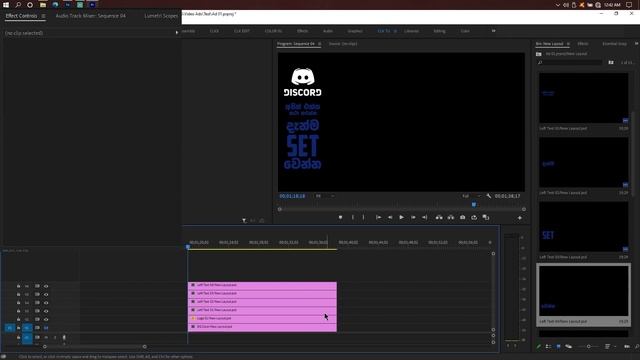This screenshot has width=640, height=360.
Task: Enable voice-over record on A1
Action: click(64, 338)
